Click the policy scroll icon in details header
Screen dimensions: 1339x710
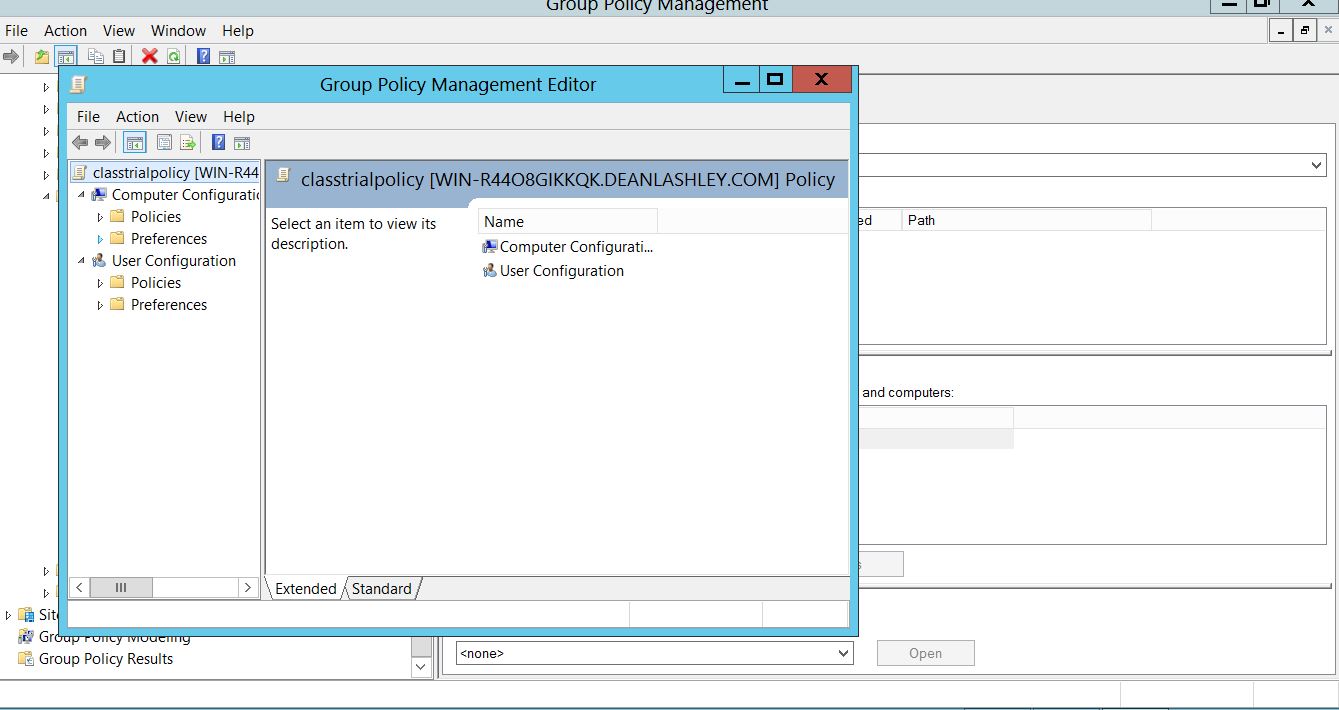pos(283,176)
